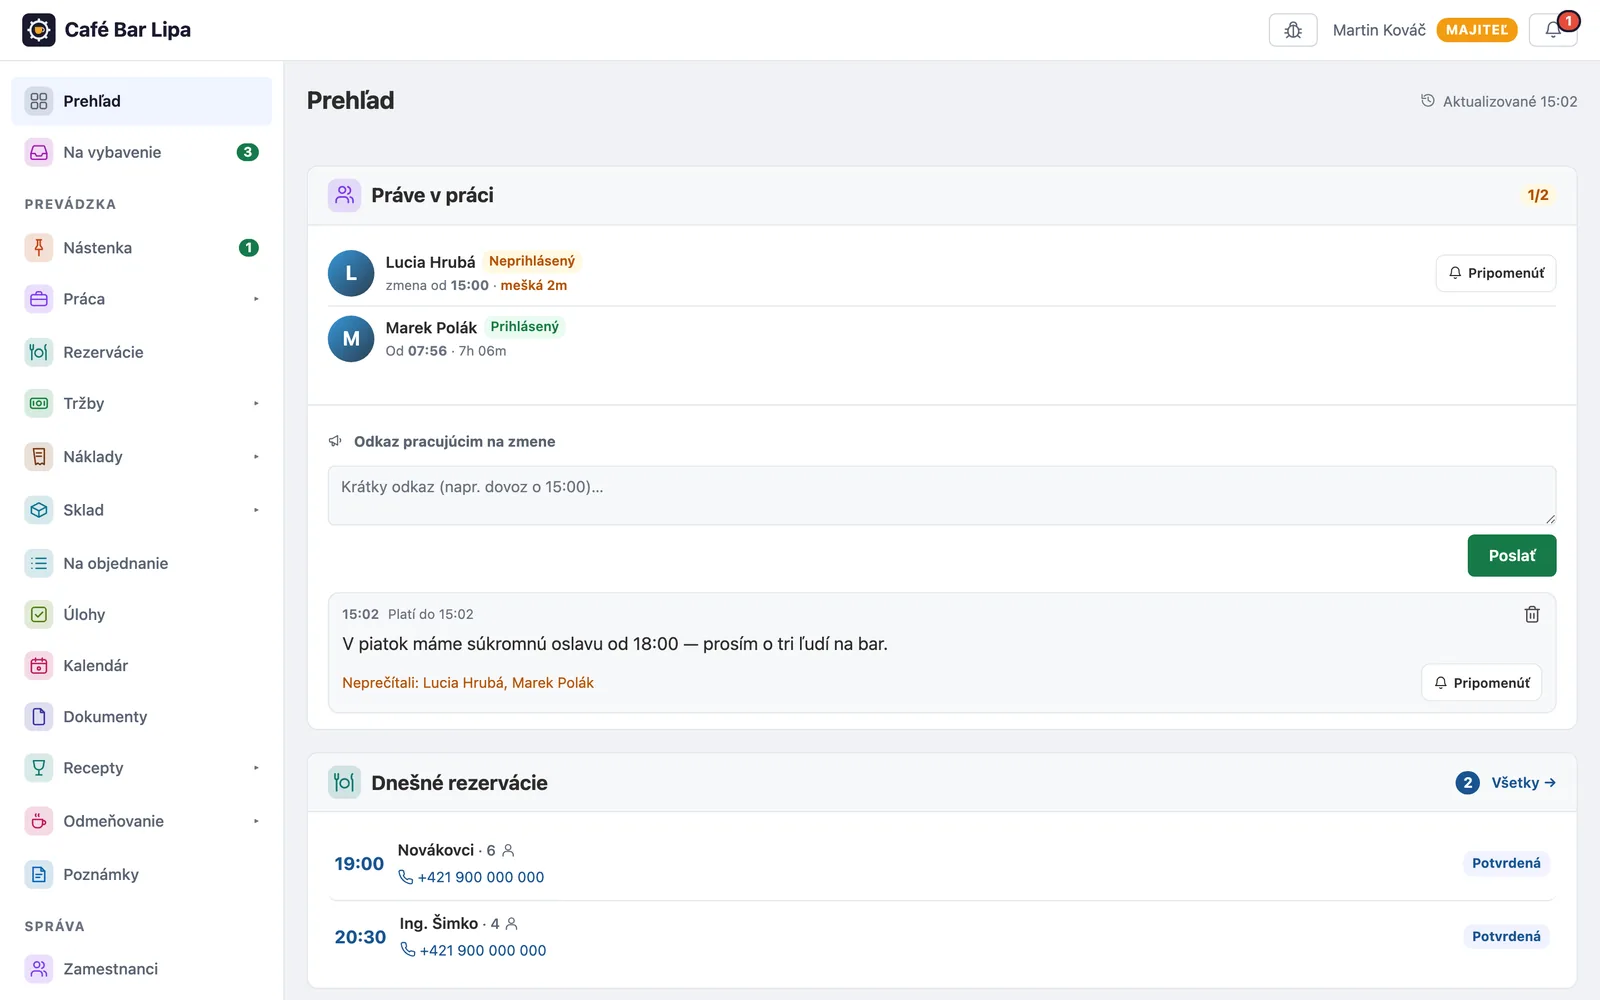1600x1000 pixels.
Task: Click the Prihlásený status badge
Action: pos(525,327)
